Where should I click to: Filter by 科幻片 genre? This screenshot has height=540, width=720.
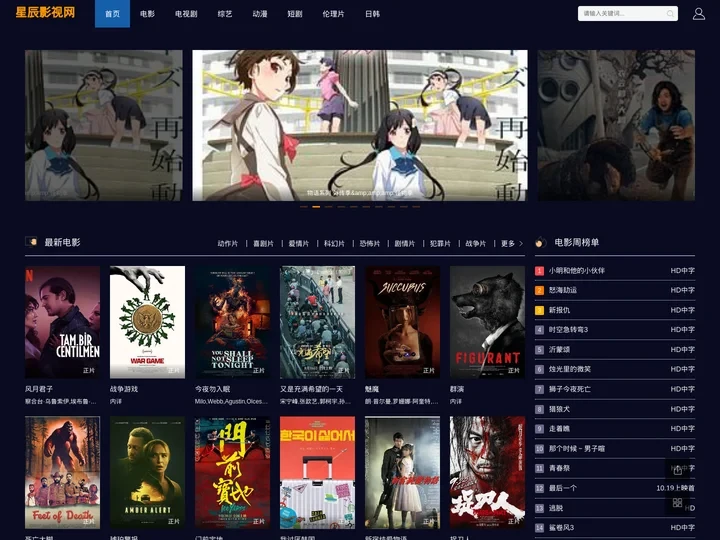pos(334,243)
